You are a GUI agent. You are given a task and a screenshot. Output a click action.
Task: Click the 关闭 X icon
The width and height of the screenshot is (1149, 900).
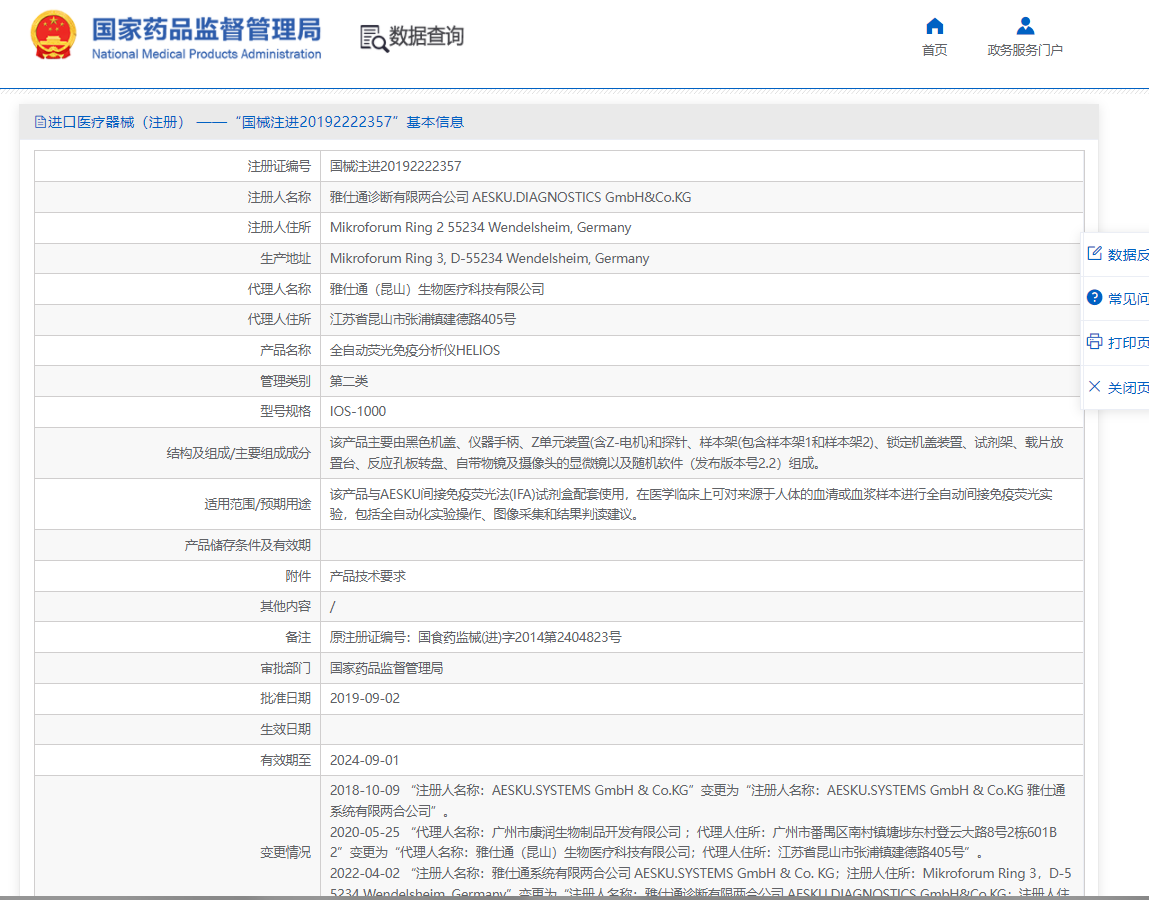tap(1095, 386)
